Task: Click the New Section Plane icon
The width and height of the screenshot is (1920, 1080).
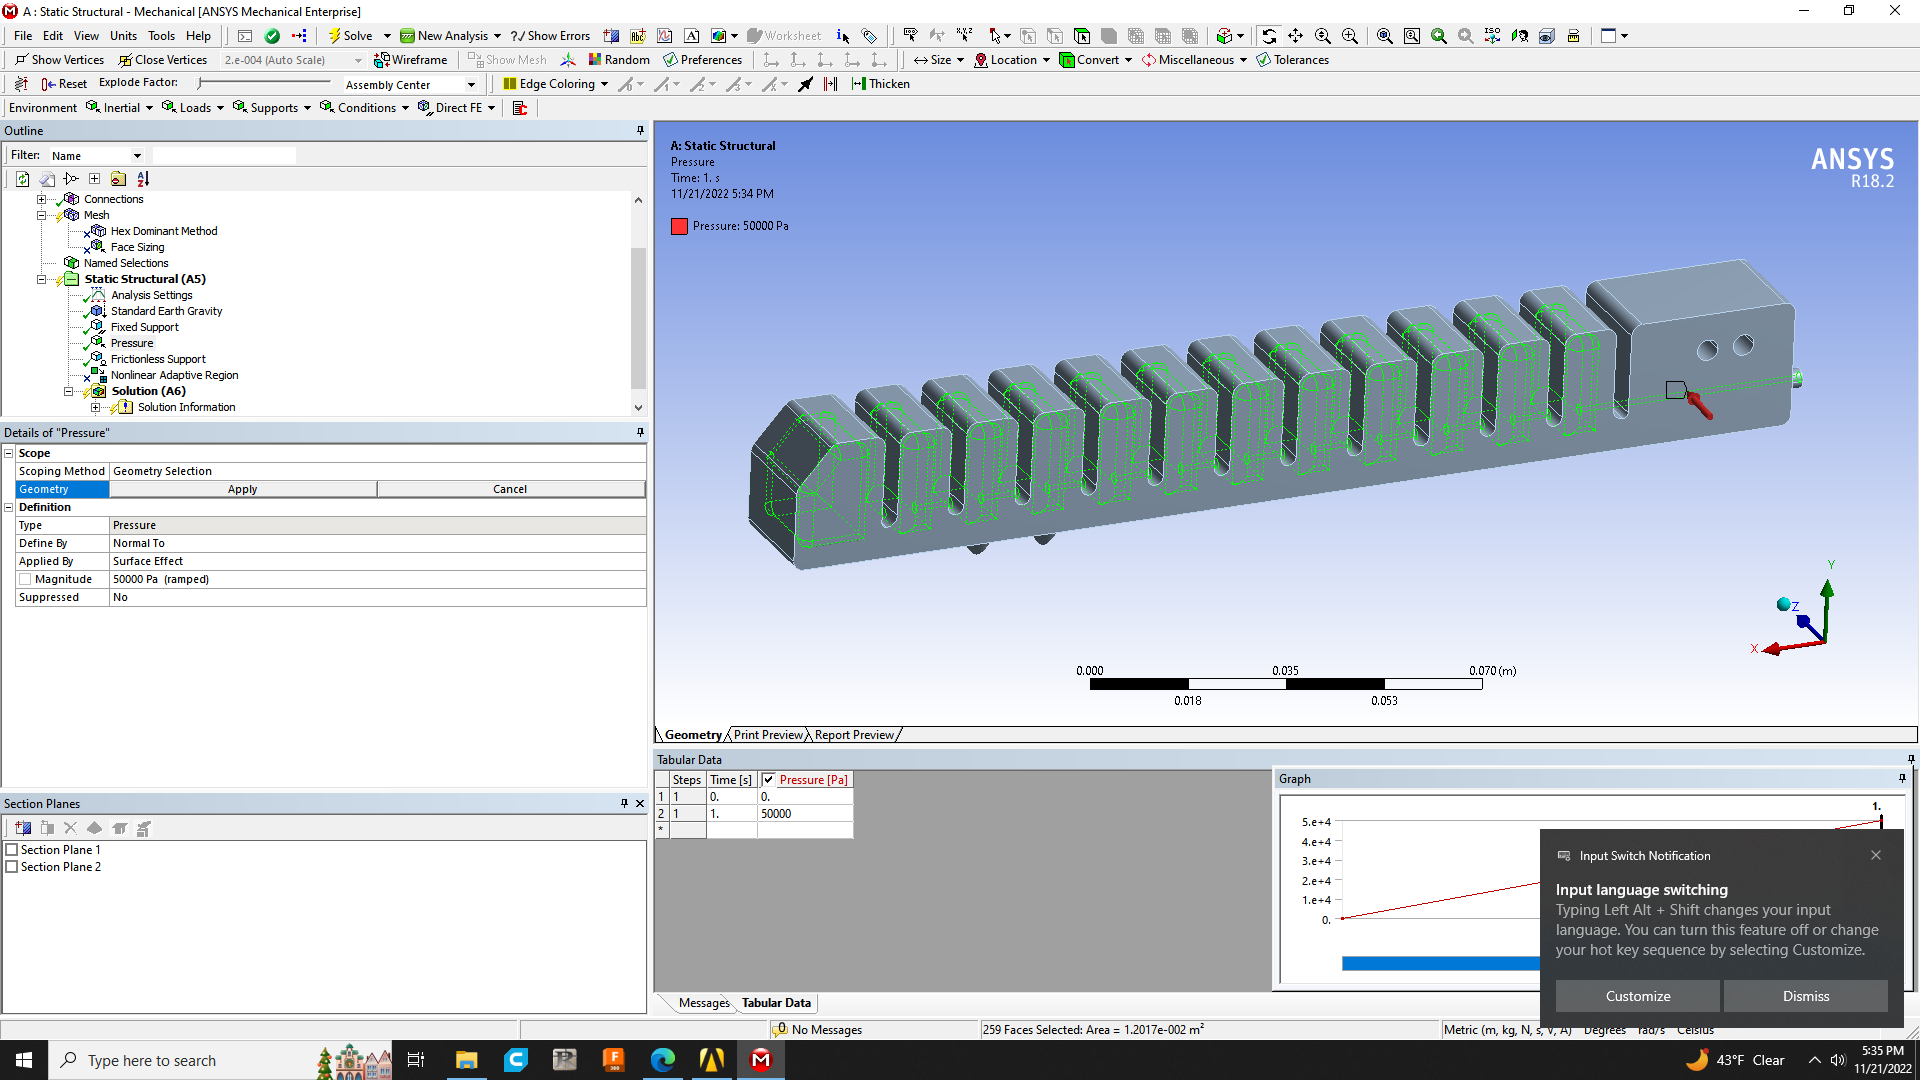Action: pos(22,828)
